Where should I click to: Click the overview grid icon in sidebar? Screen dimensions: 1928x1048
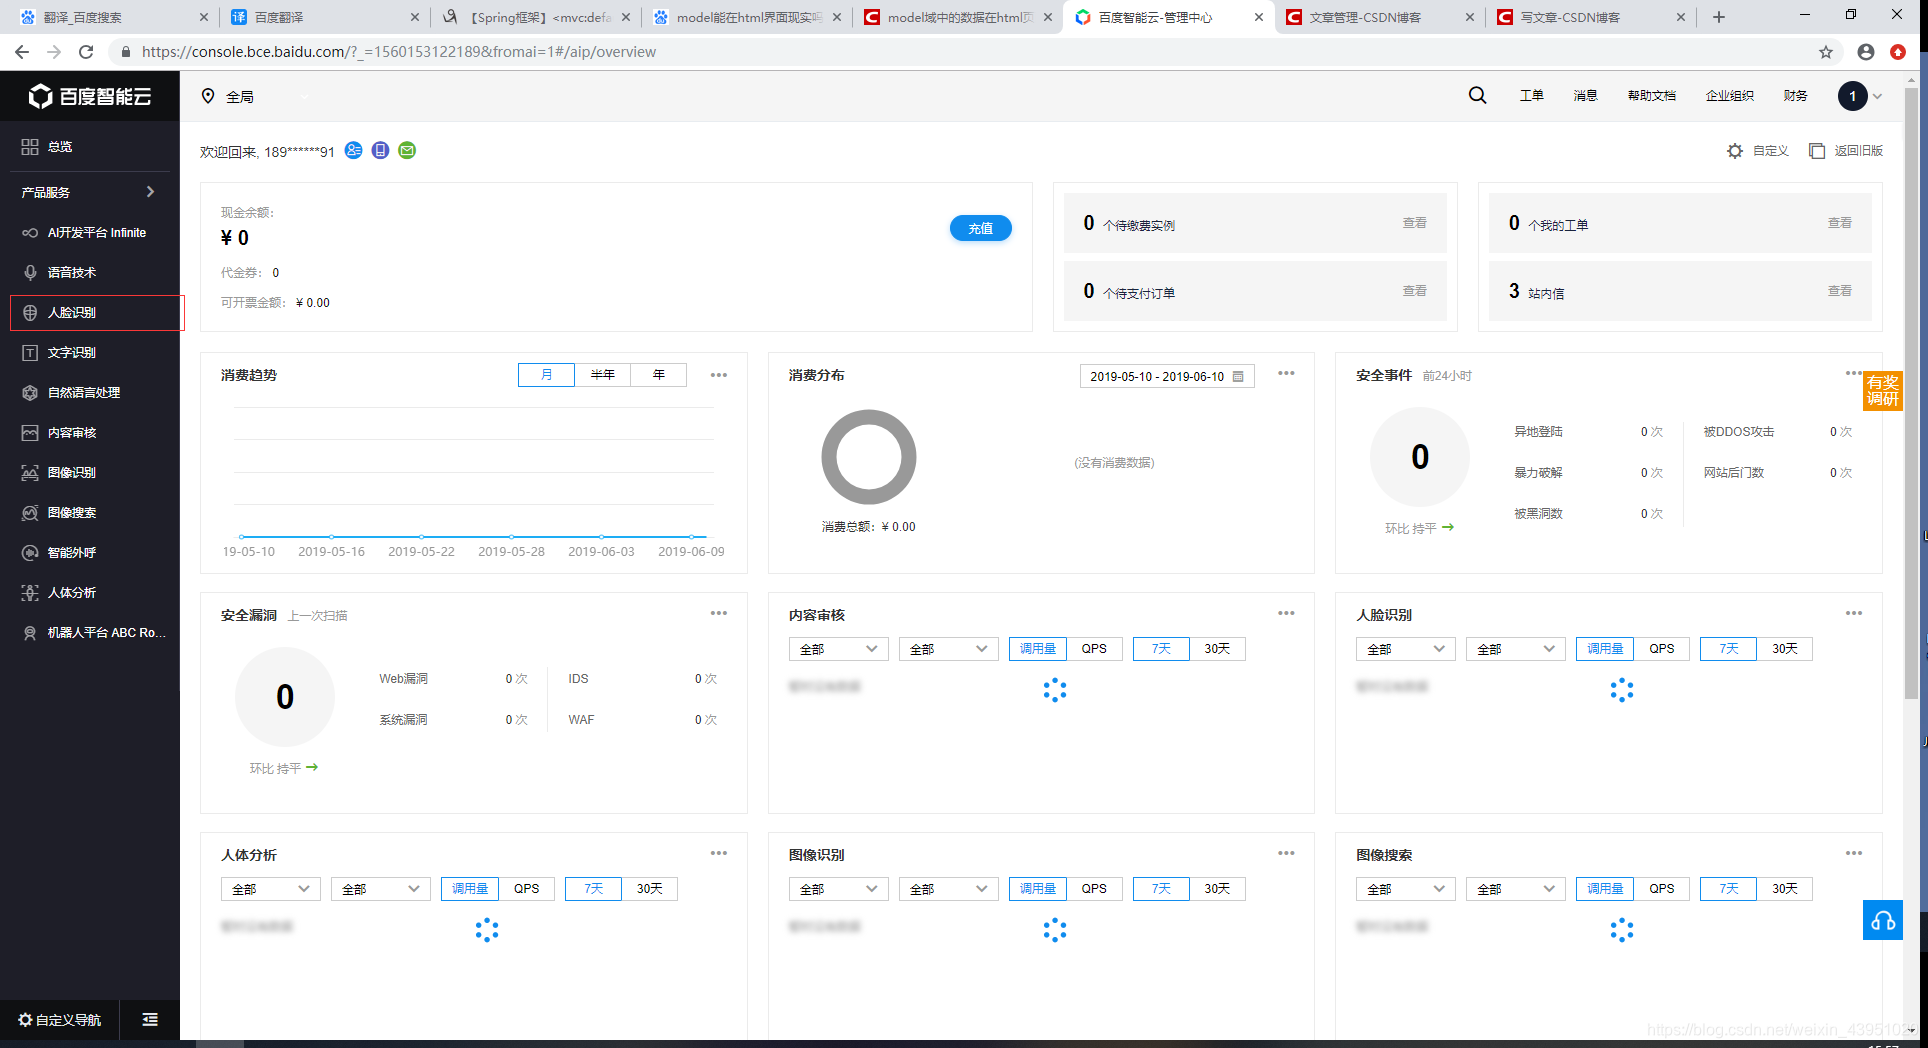(30, 146)
